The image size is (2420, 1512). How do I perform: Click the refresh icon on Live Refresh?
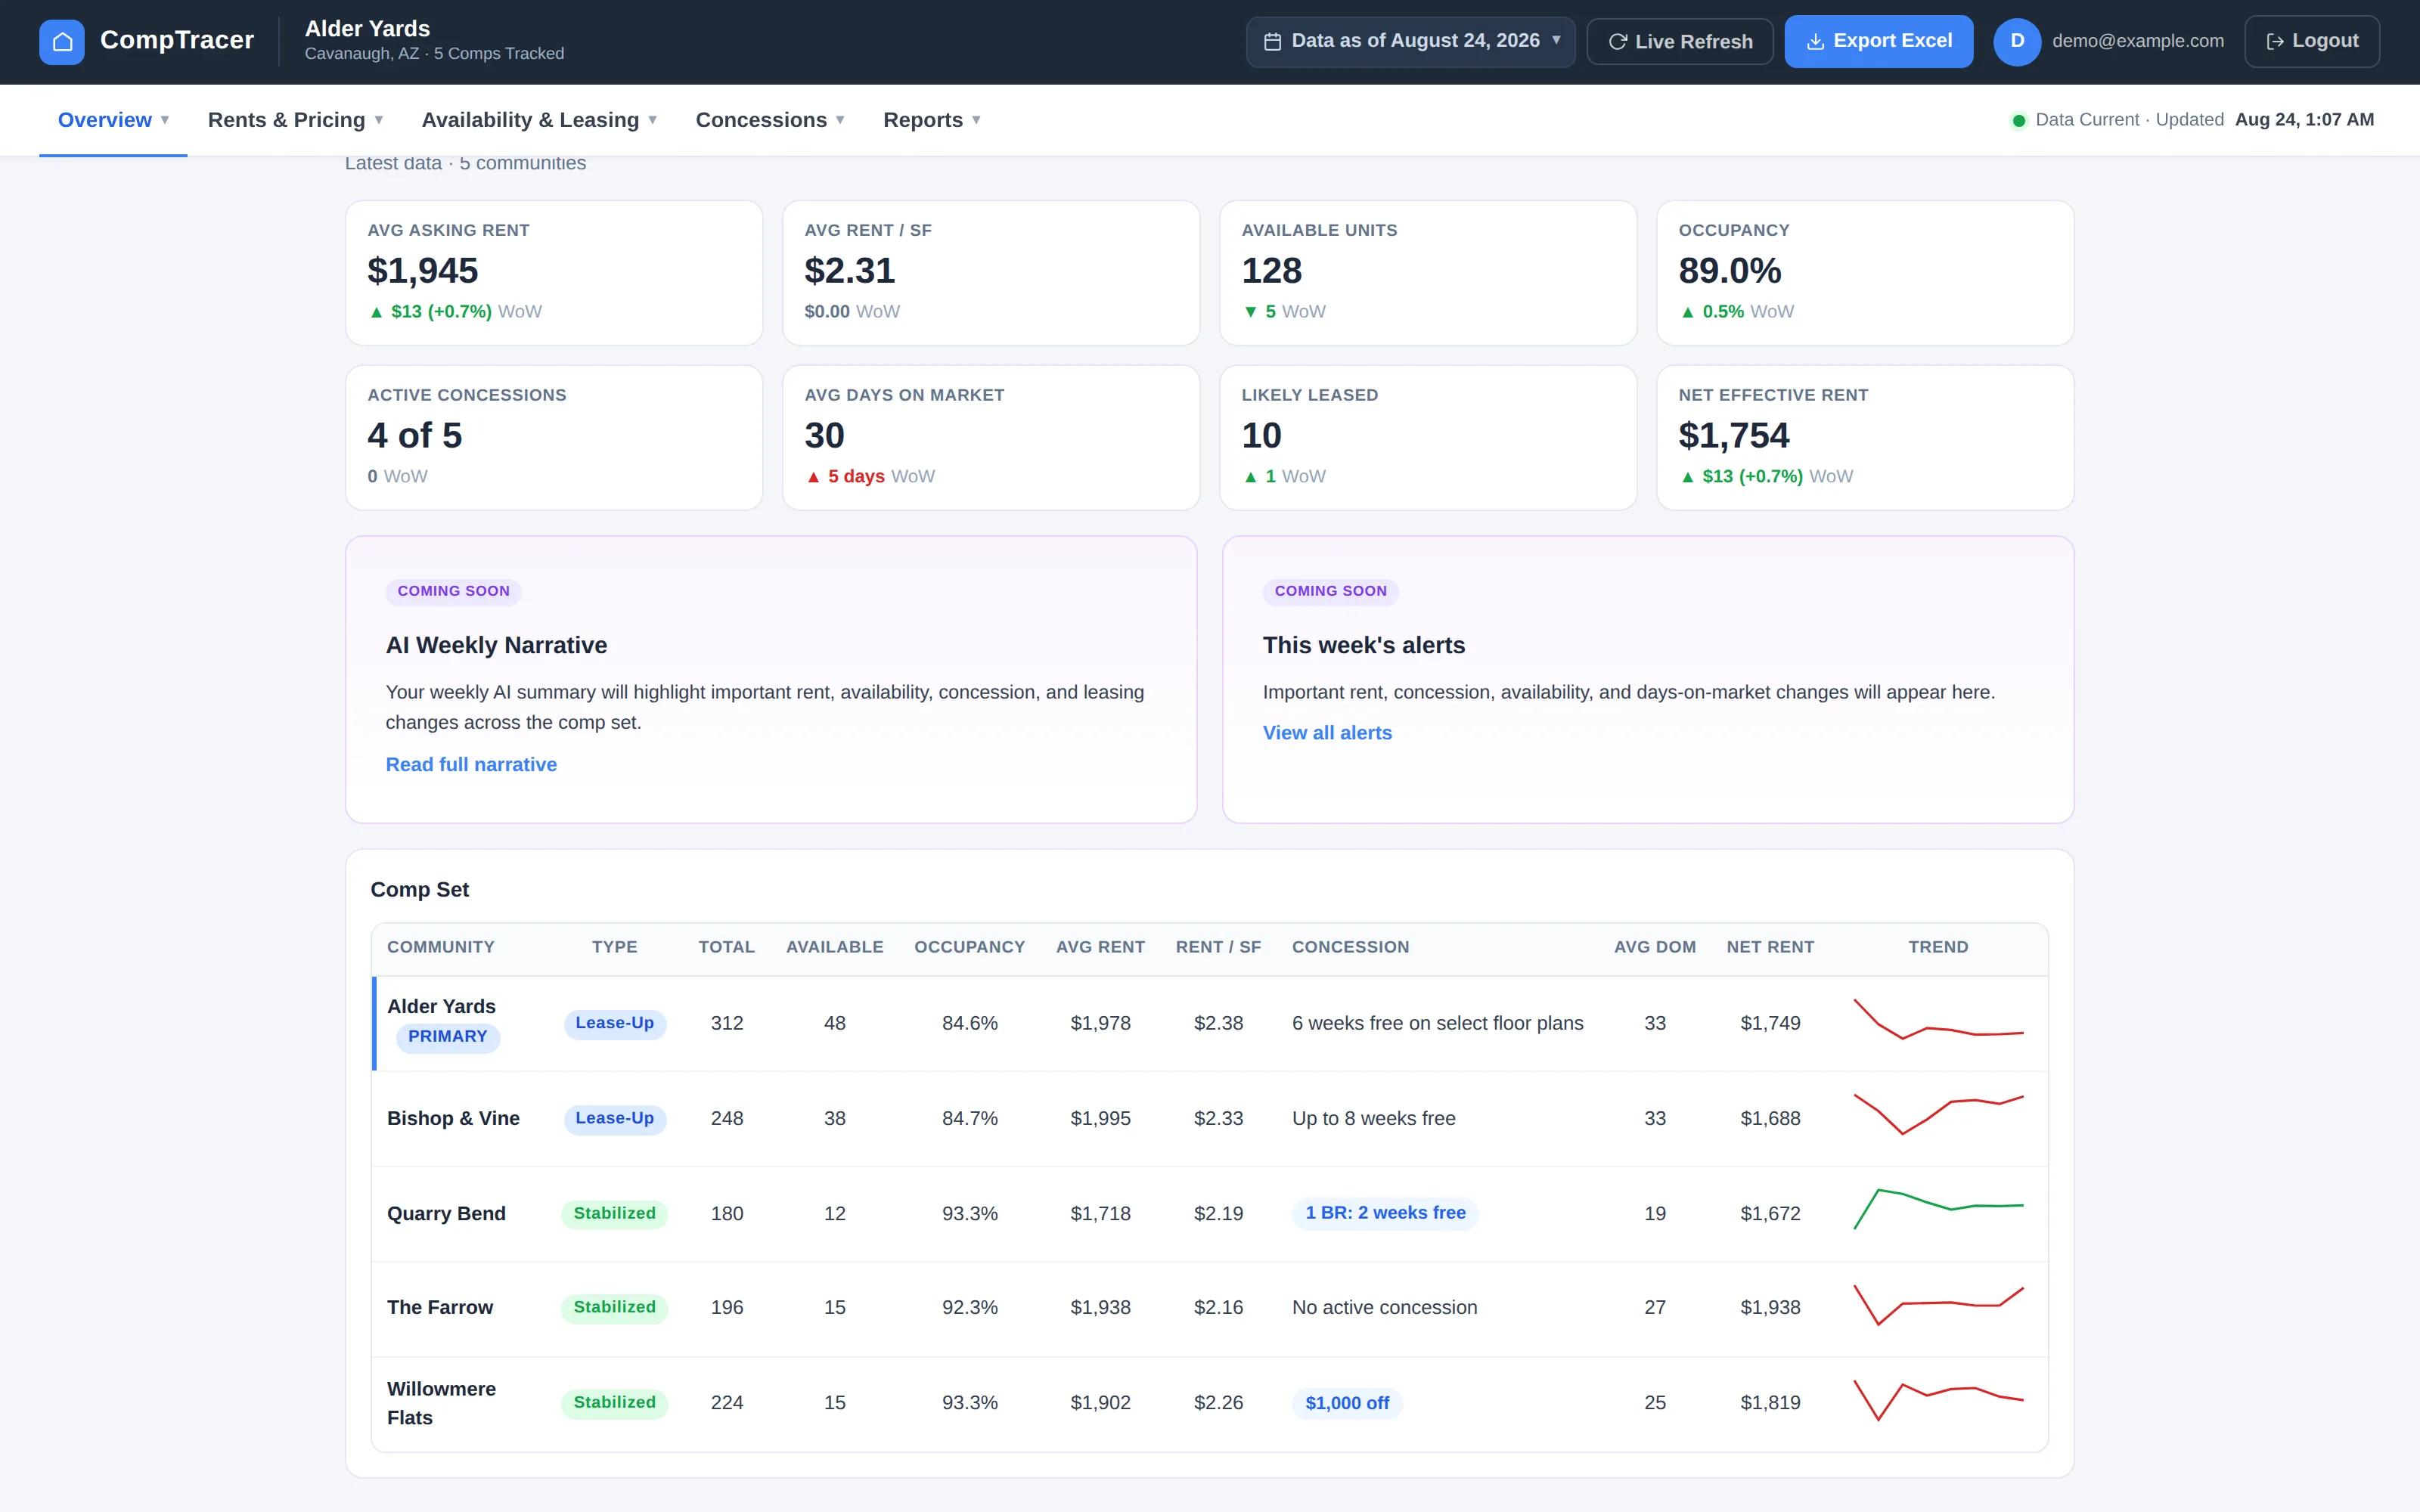[x=1617, y=42]
